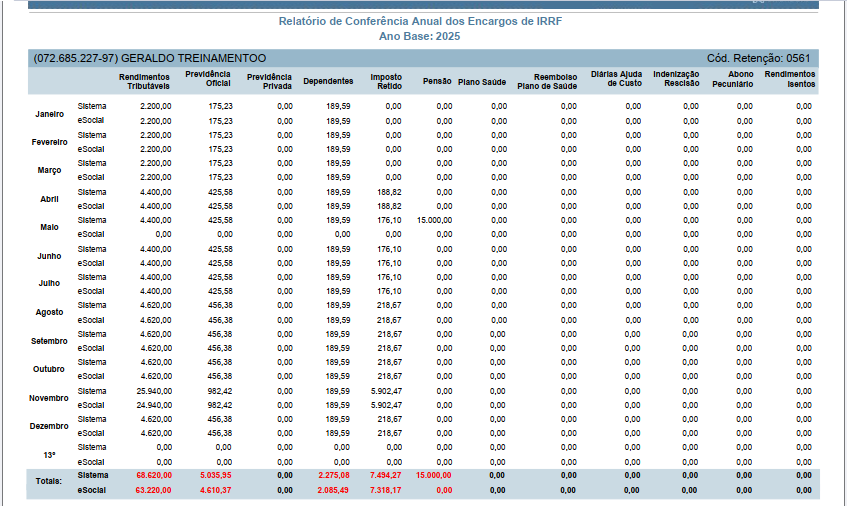Select the Ano Base: 2025 subtitle

click(420, 37)
